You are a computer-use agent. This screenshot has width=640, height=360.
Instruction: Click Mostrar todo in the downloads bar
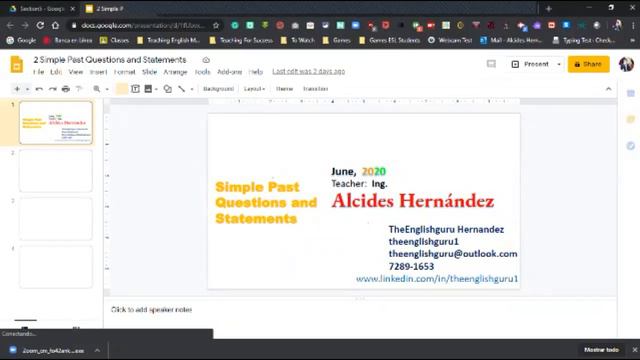[x=601, y=350]
